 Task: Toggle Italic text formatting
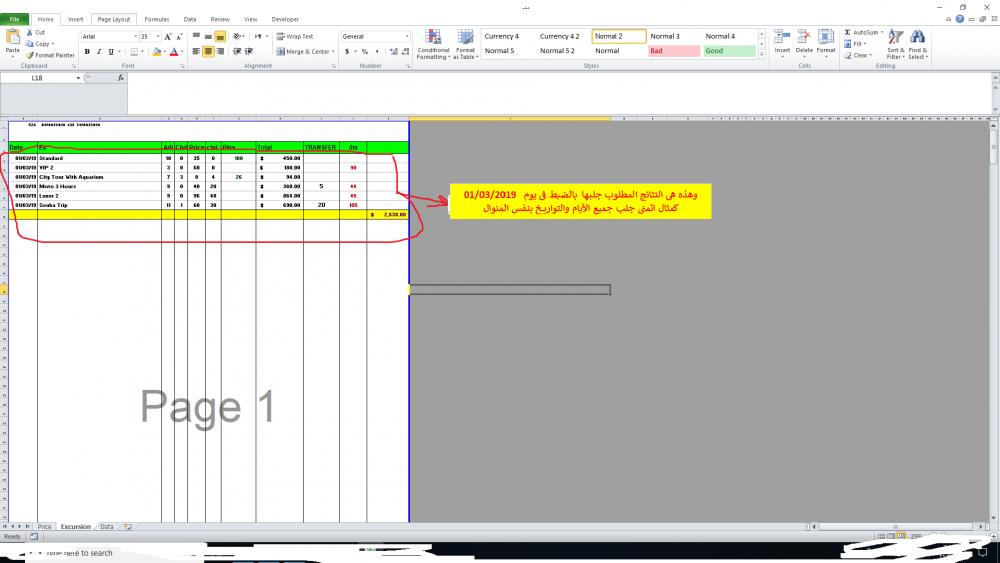click(x=100, y=51)
